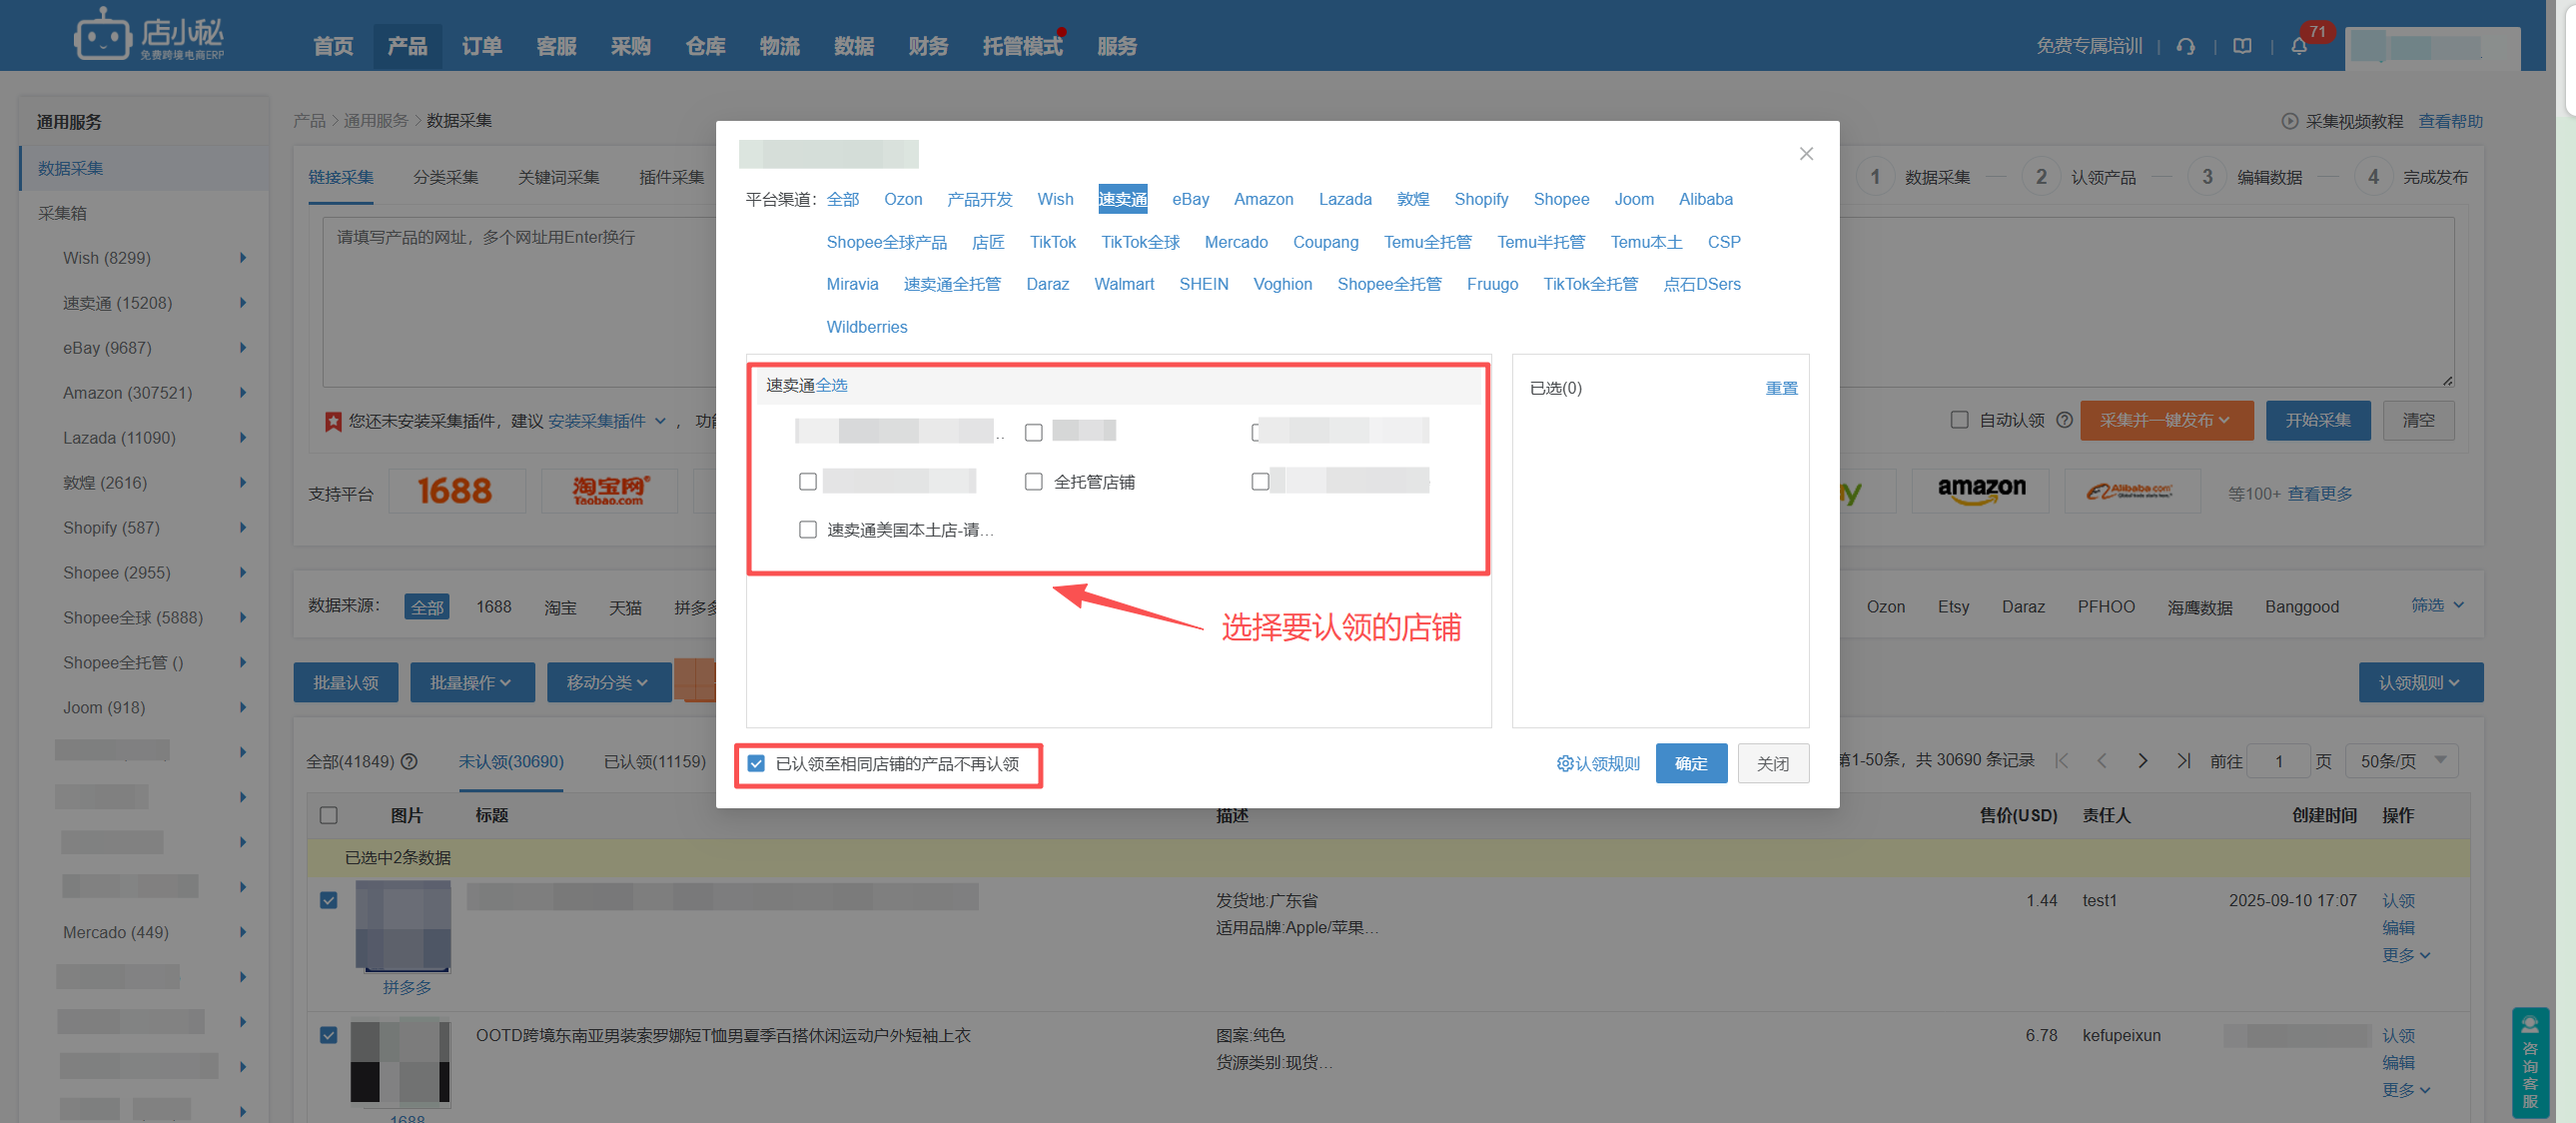Screen dimensions: 2576x1123
Task: Check the blurred store checkbox left of 全托管店铺
Action: pyautogui.click(x=808, y=482)
